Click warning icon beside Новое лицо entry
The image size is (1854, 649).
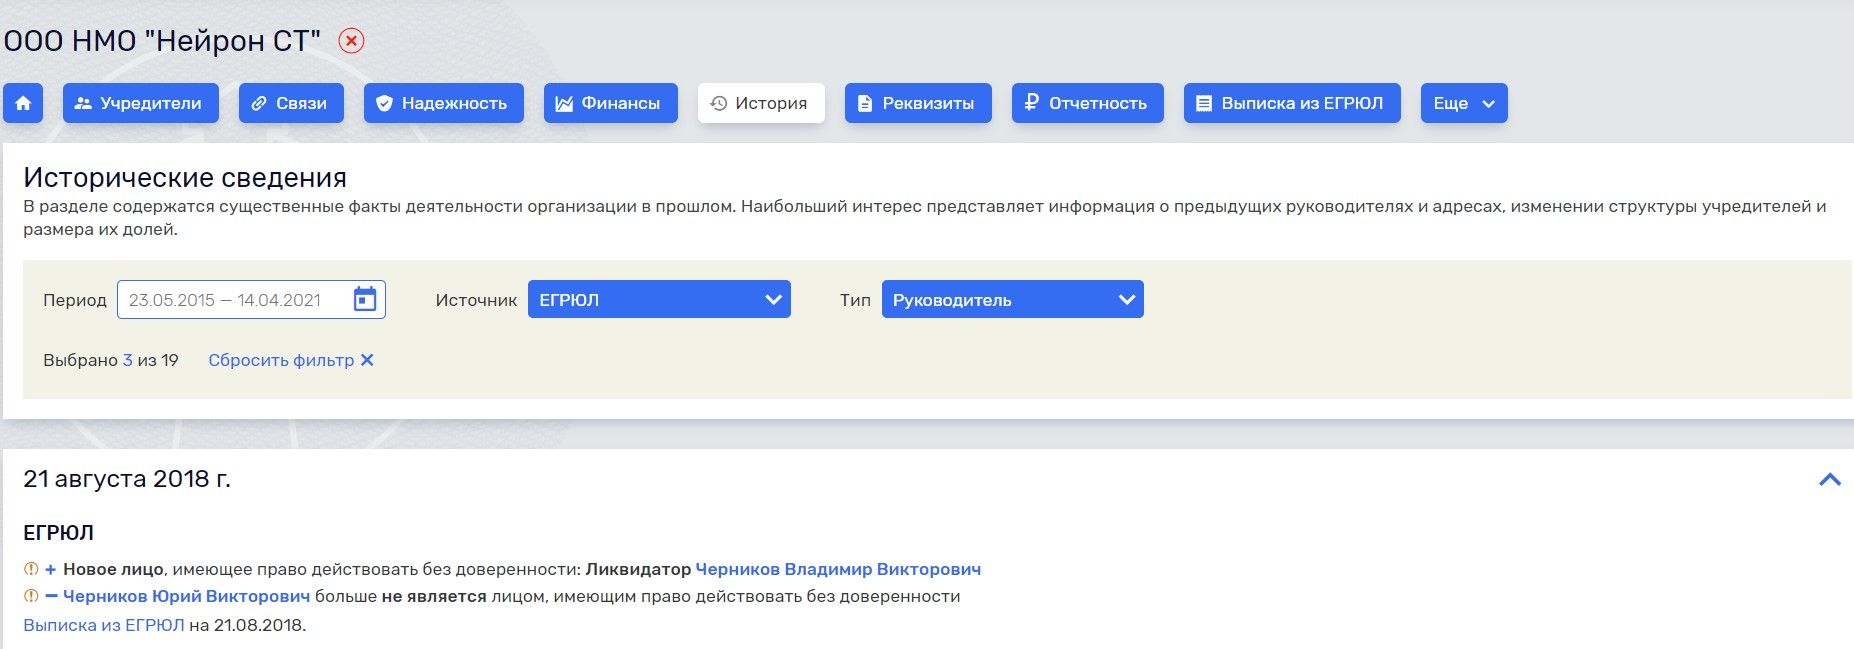(31, 569)
